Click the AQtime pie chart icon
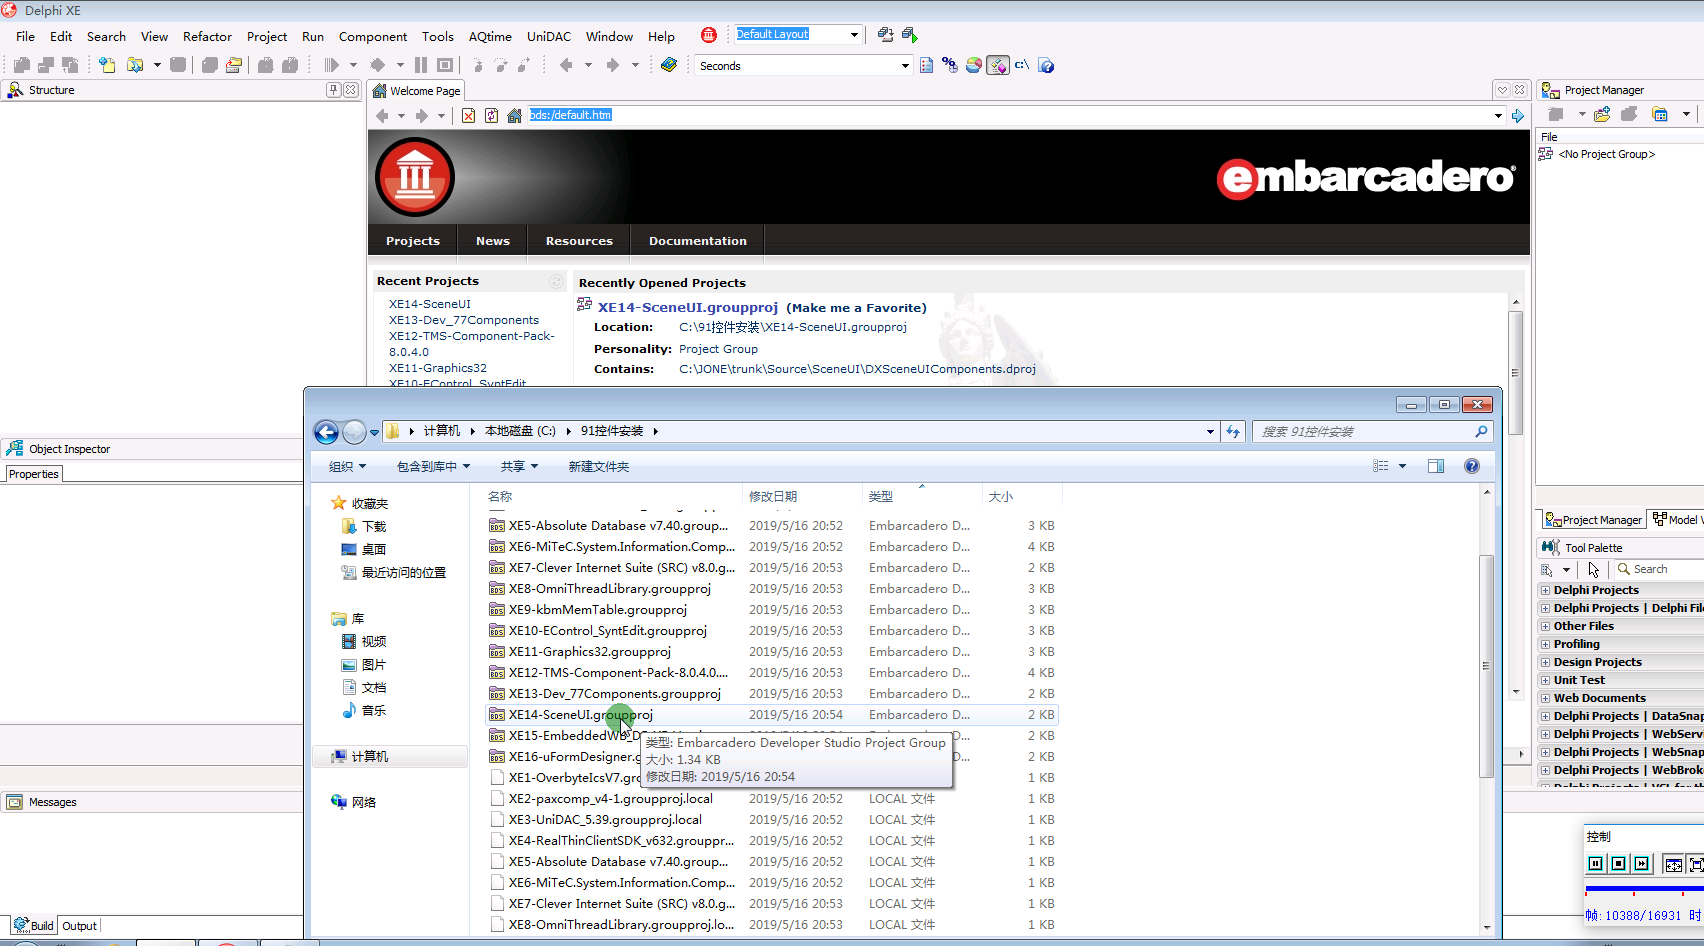The width and height of the screenshot is (1704, 946). point(974,65)
